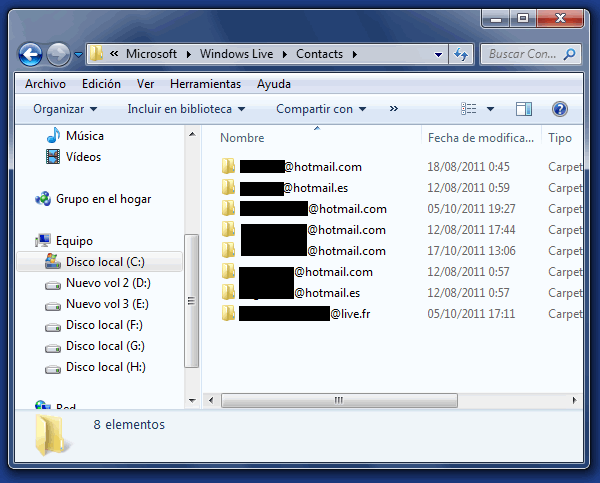The image size is (600, 483).
Task: Sort by Nombre column header
Action: tap(242, 138)
